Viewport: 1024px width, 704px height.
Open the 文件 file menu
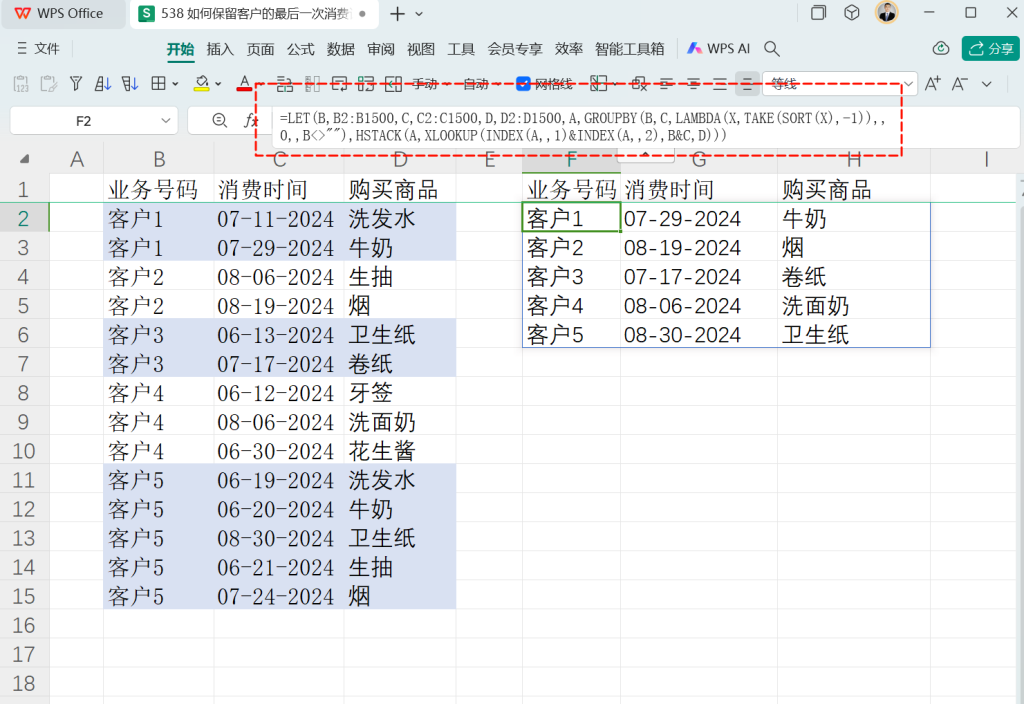pos(38,49)
